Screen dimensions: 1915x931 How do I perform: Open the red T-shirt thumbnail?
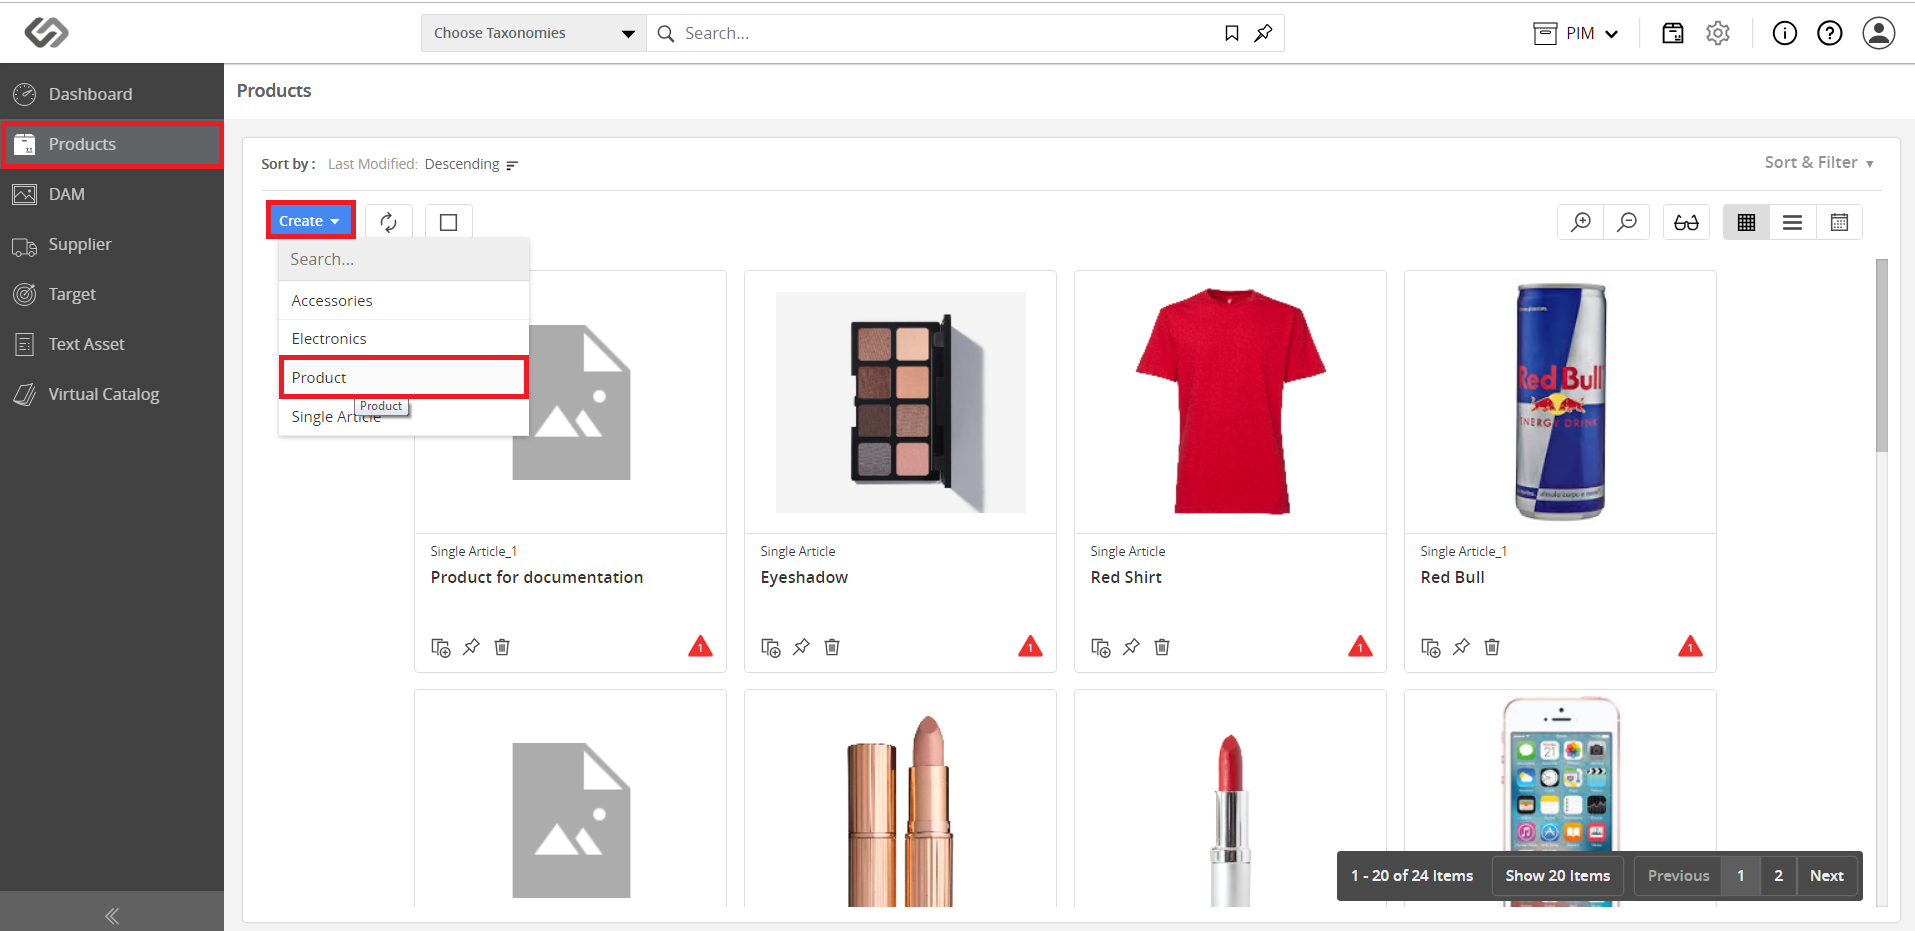tap(1231, 401)
